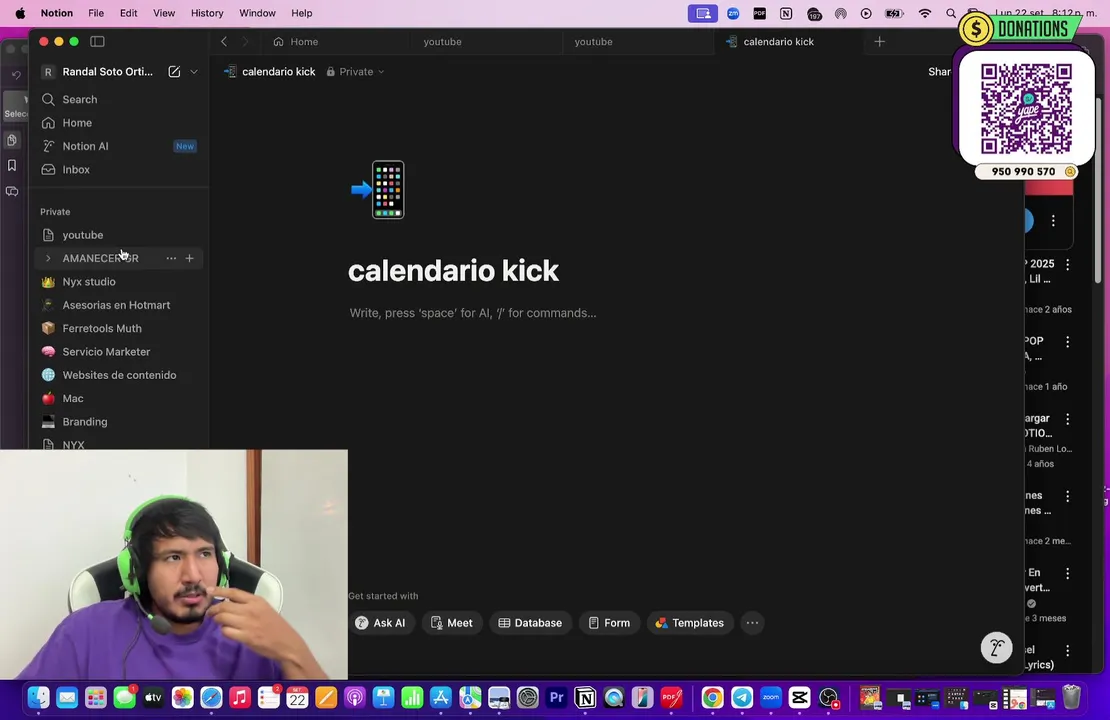The width and height of the screenshot is (1110, 720).
Task: Open CapCut from the Dock
Action: click(x=799, y=698)
